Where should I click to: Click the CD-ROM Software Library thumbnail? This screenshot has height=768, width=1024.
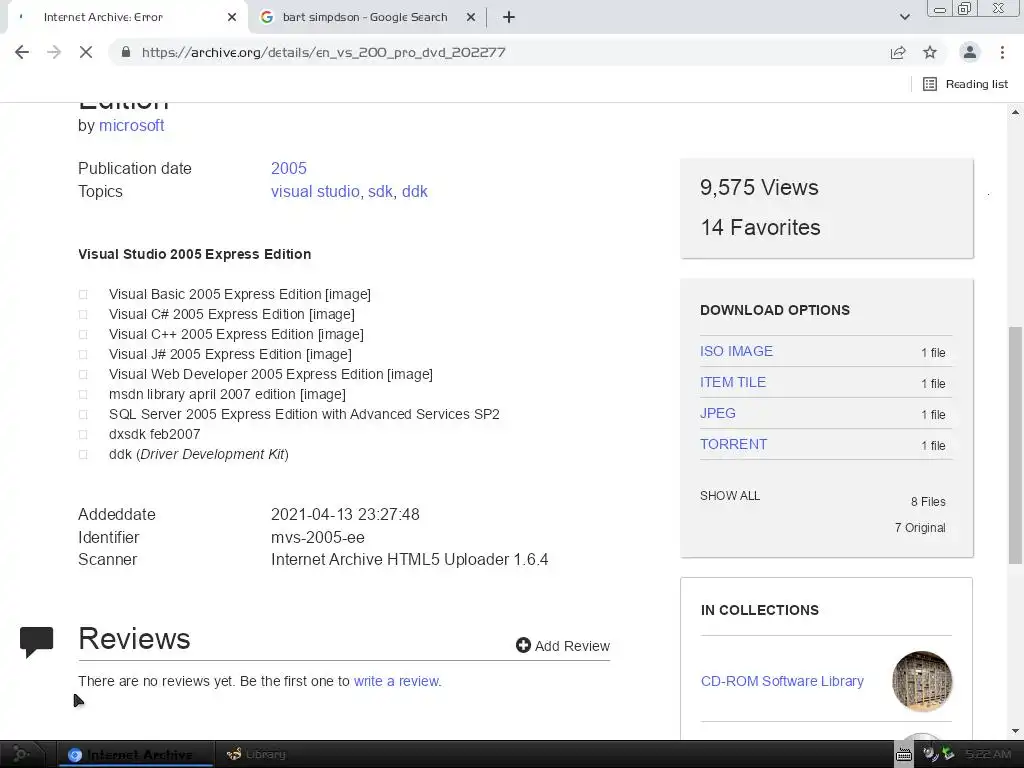[x=922, y=681]
